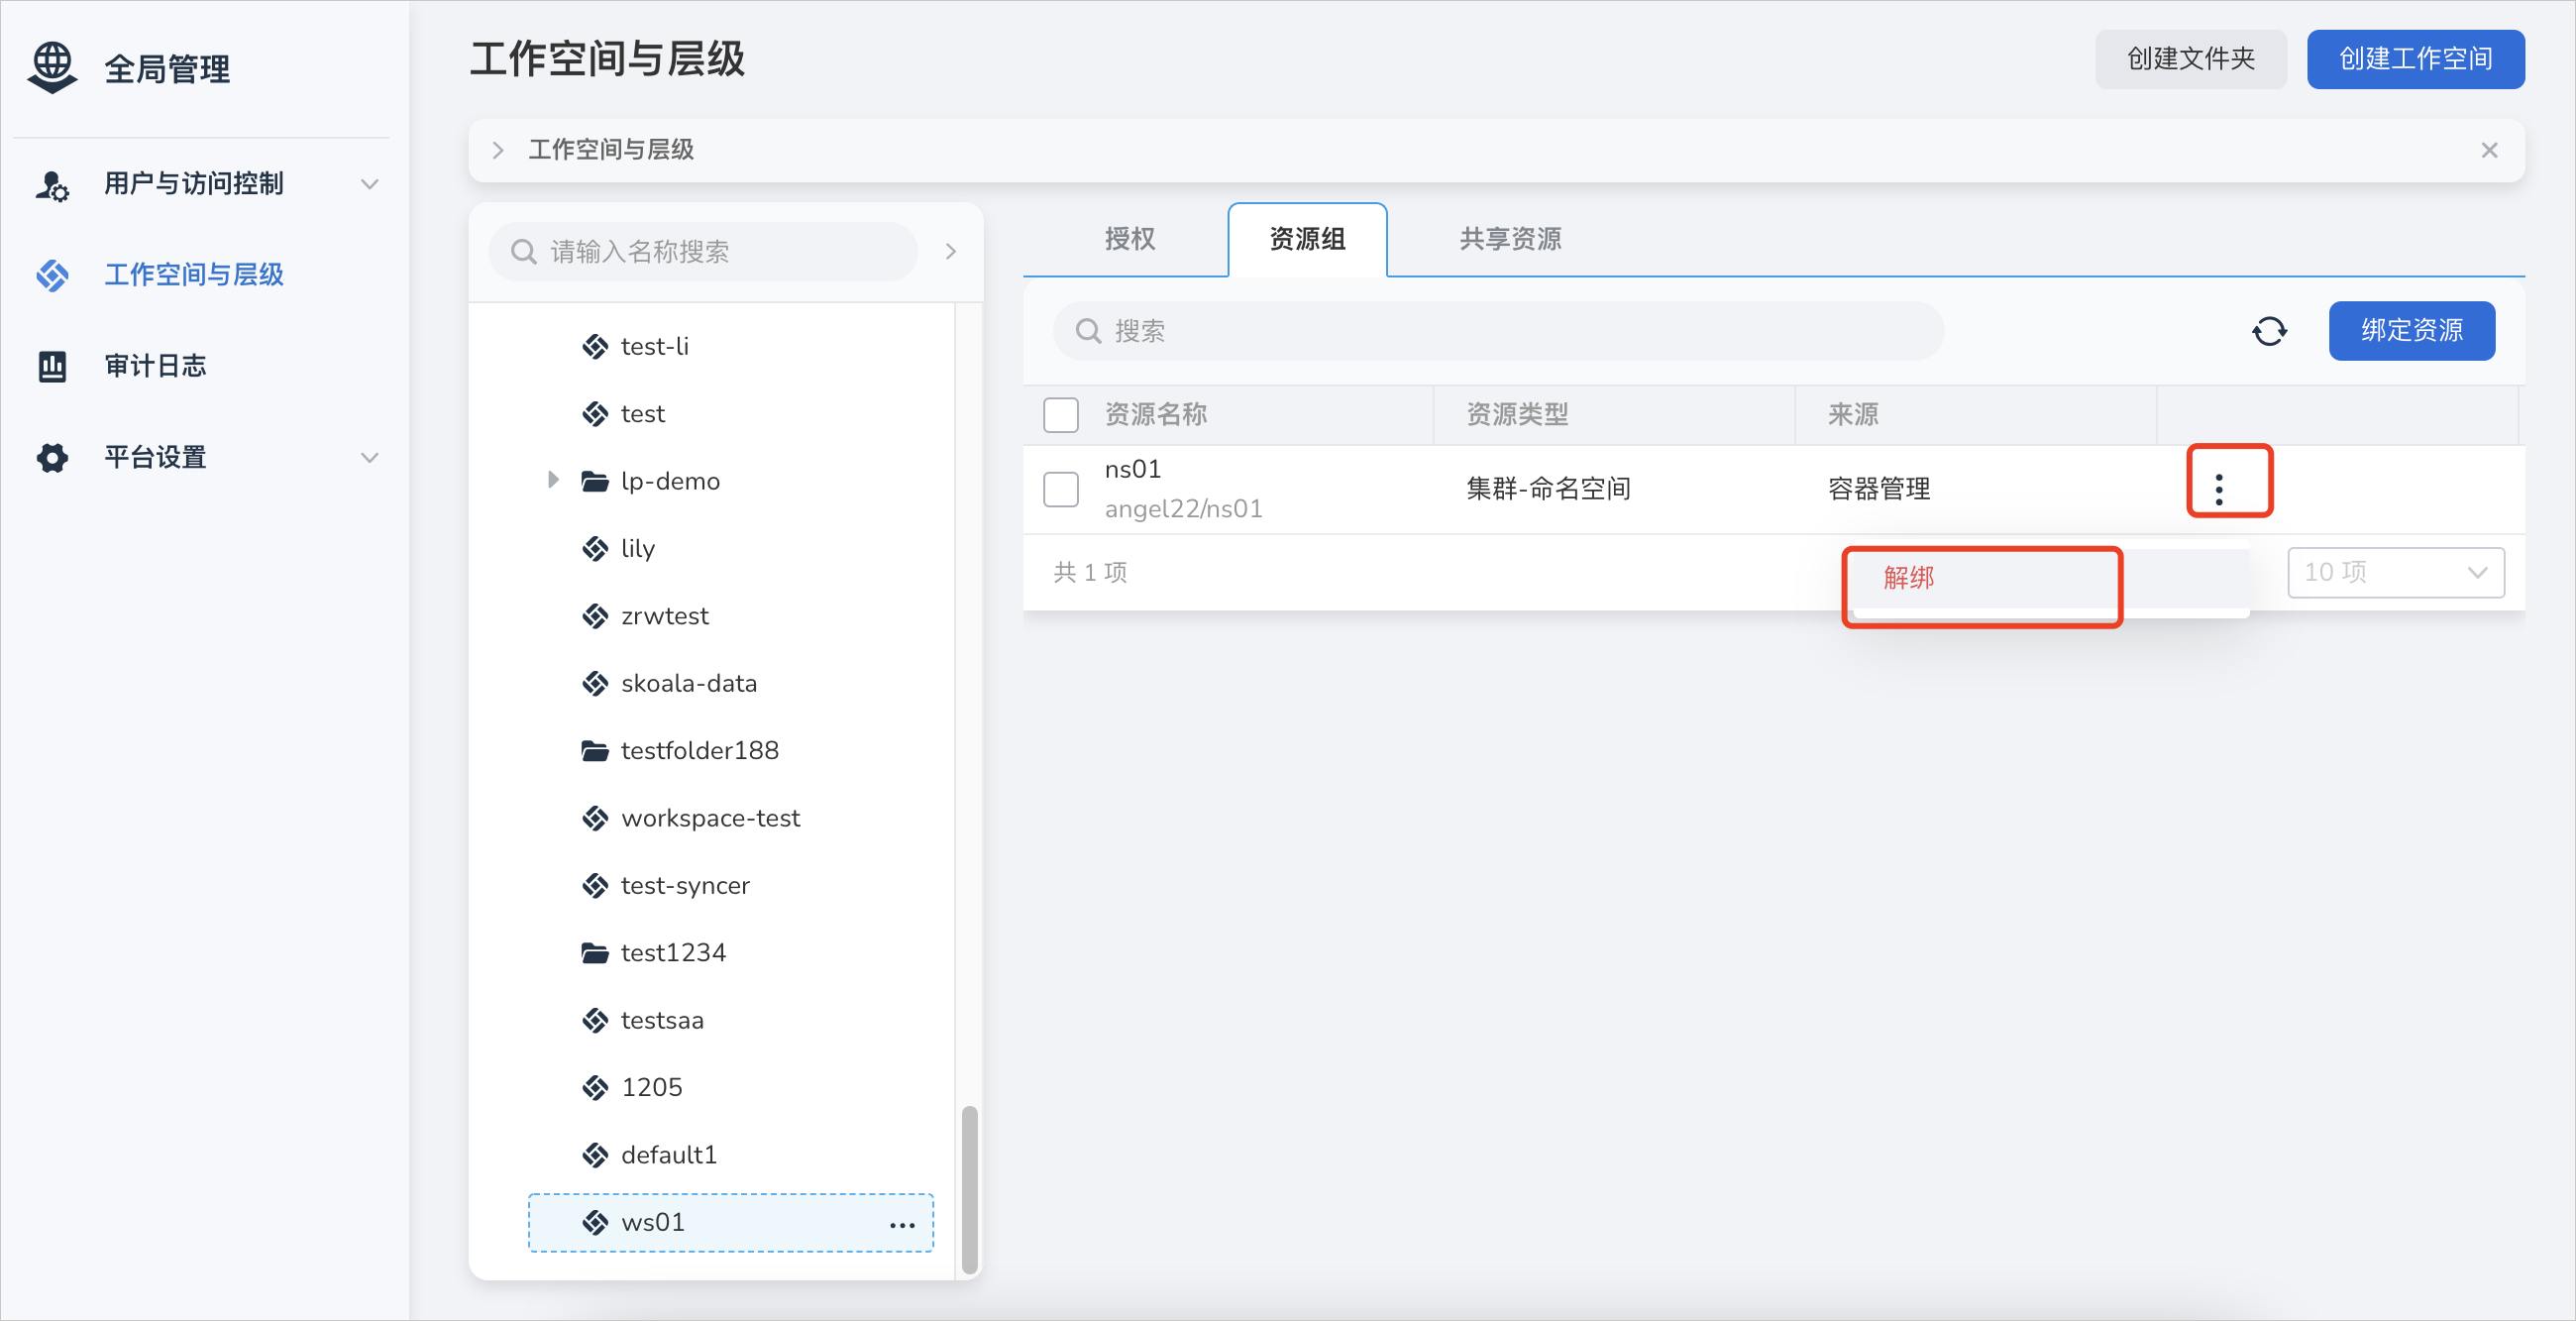Click the ns01 resource name
The height and width of the screenshot is (1321, 2576).
[1132, 470]
